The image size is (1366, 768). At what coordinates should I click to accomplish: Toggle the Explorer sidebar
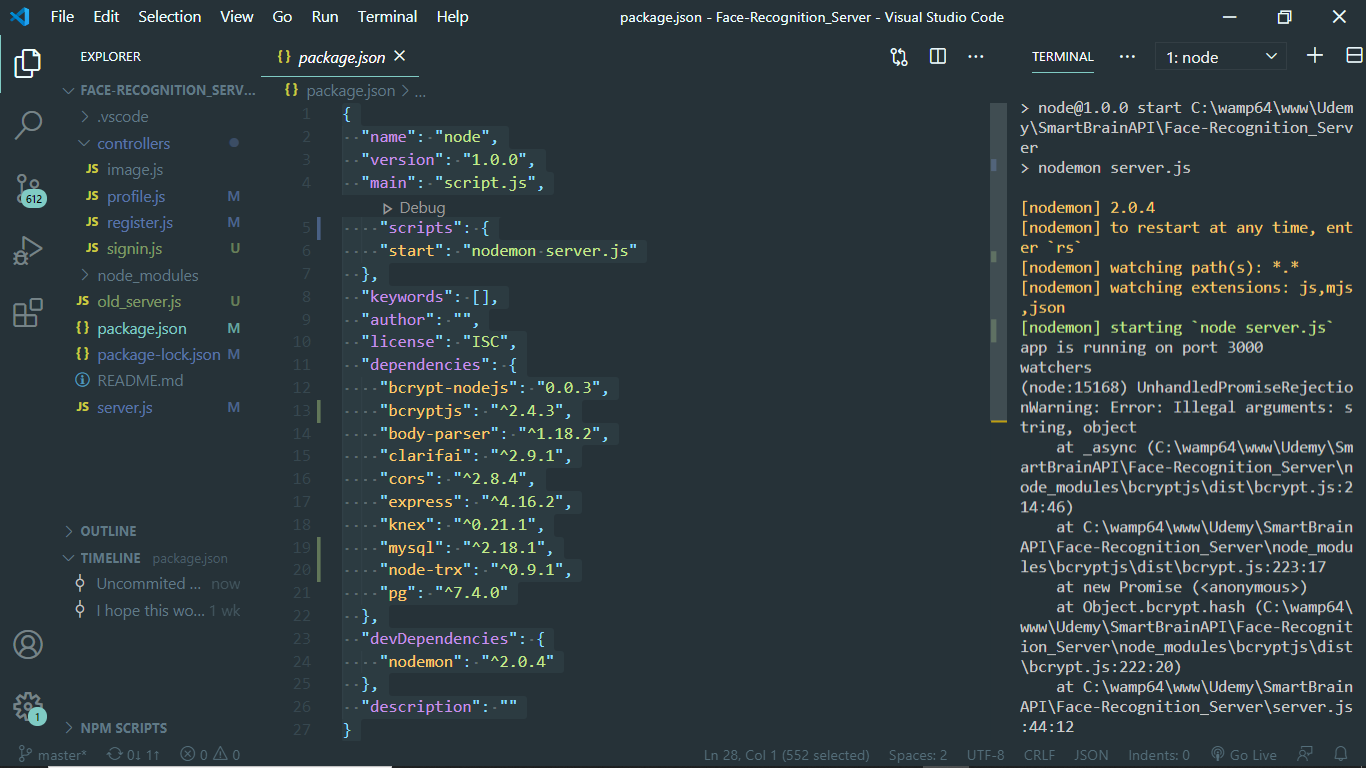27,63
